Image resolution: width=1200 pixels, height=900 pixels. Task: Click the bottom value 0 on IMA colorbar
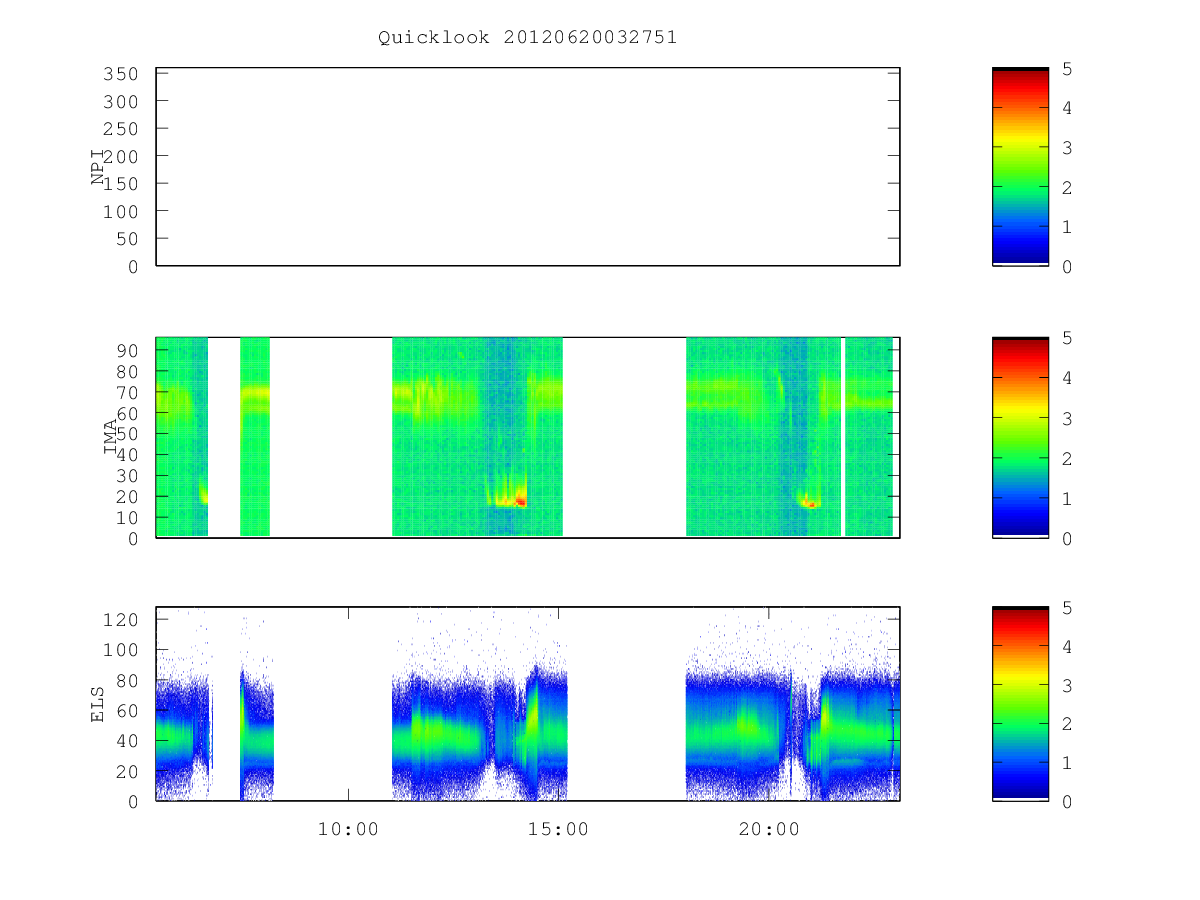coord(1068,538)
